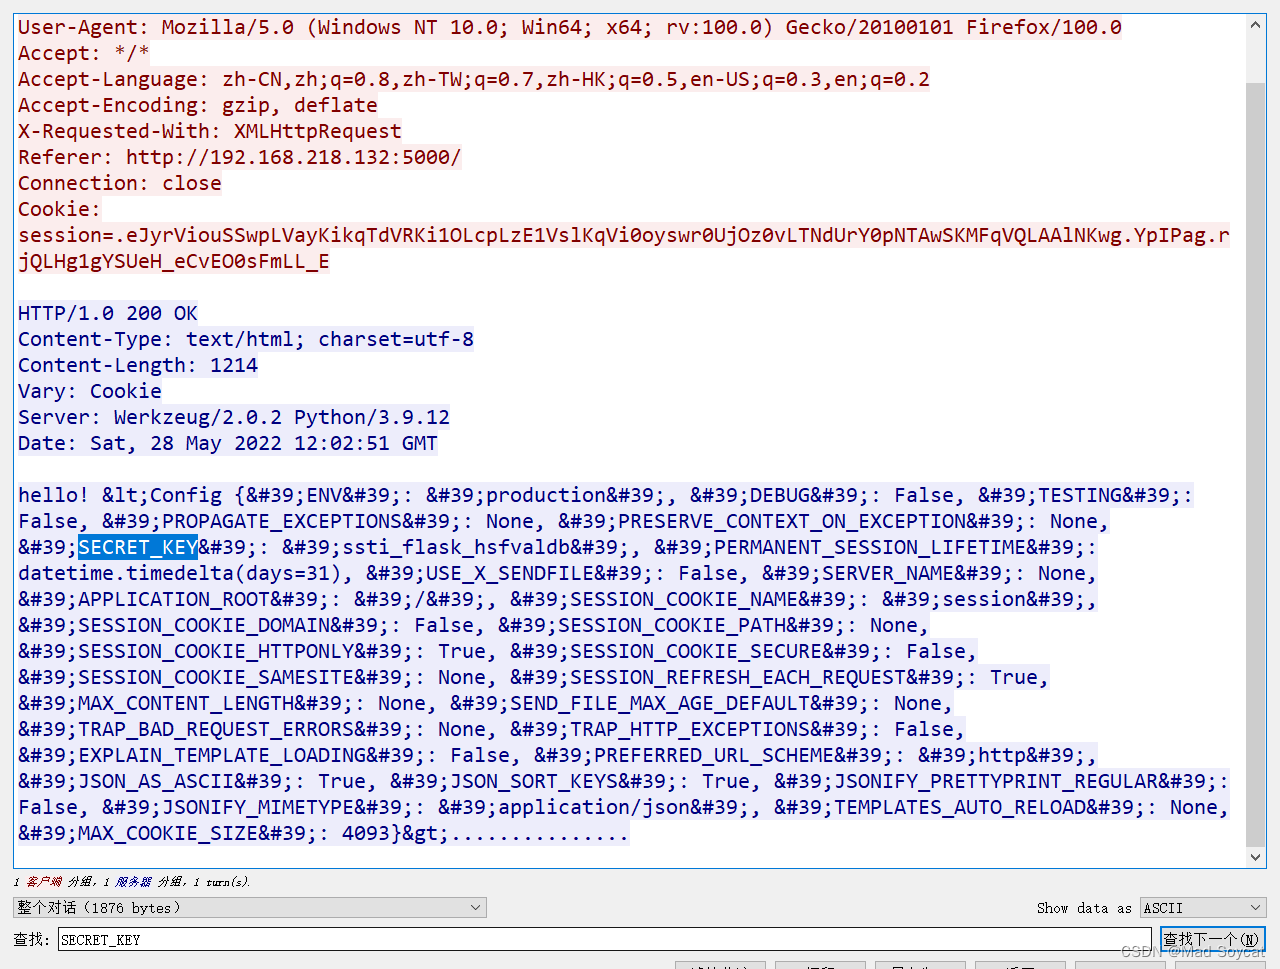Click the 'Vary: Cookie' response header
The width and height of the screenshot is (1280, 969).
tap(90, 391)
